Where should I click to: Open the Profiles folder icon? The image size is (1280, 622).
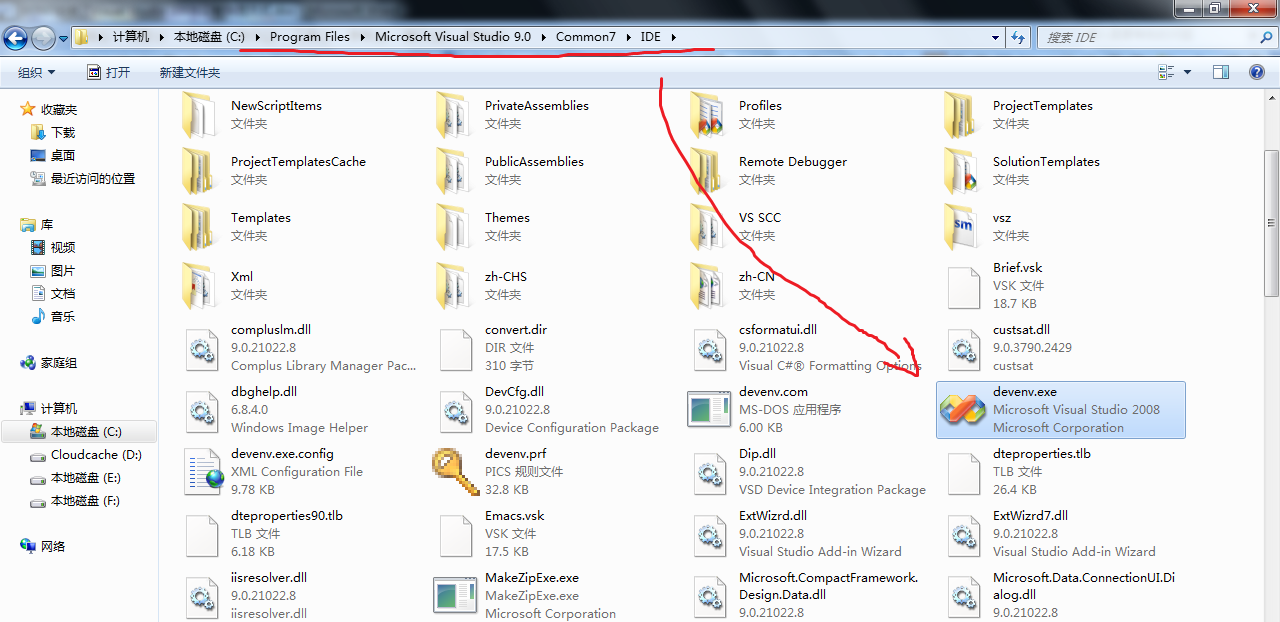[709, 114]
